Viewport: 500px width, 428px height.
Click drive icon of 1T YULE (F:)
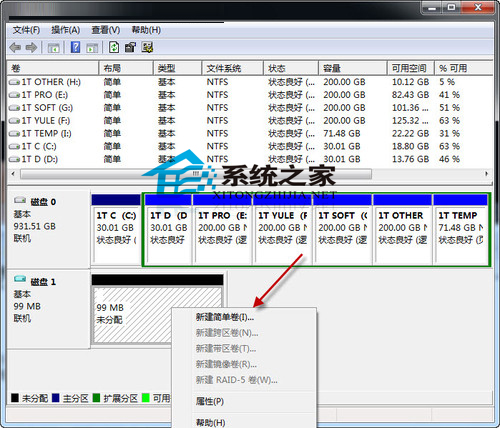click(14, 121)
